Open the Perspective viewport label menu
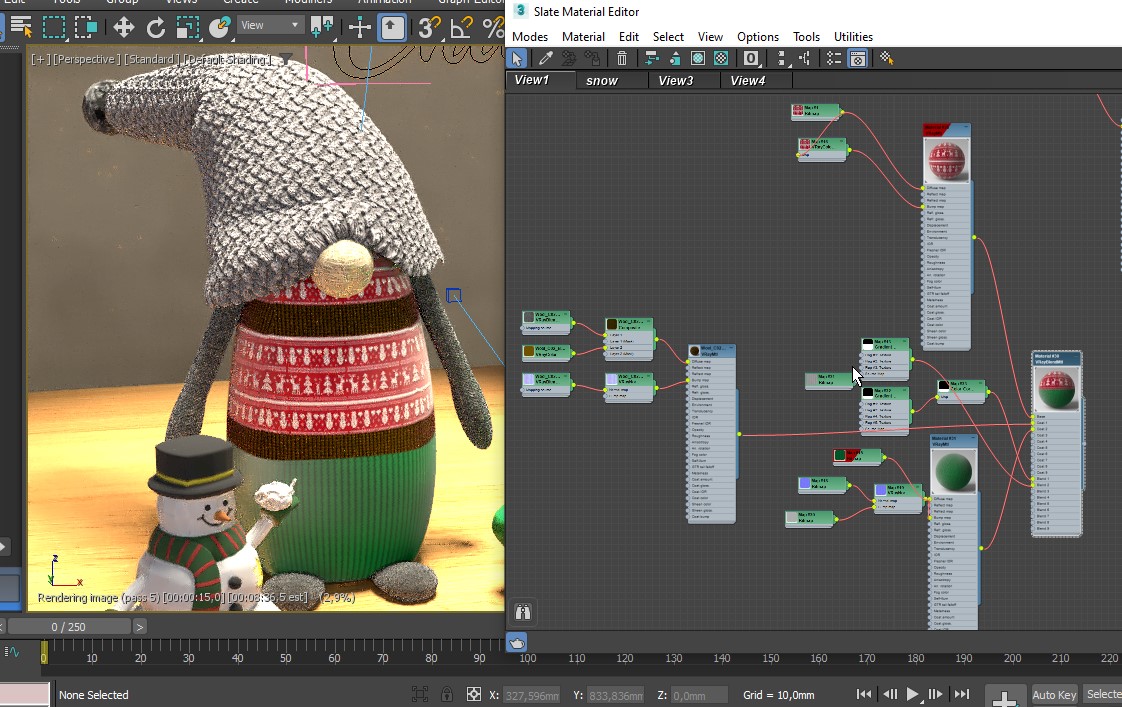 click(x=86, y=60)
